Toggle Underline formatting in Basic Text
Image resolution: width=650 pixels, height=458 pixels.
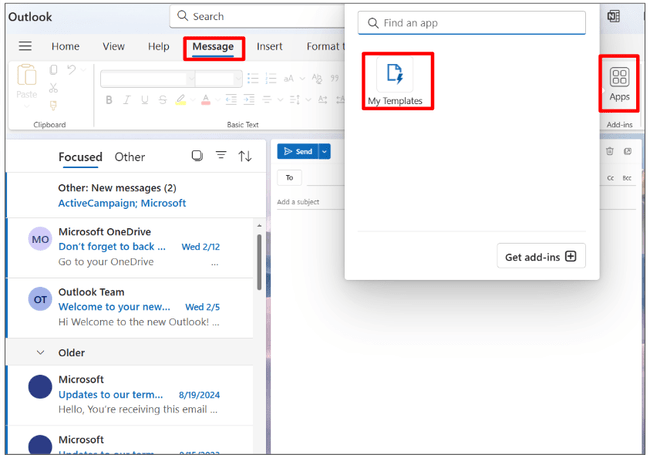[x=145, y=100]
